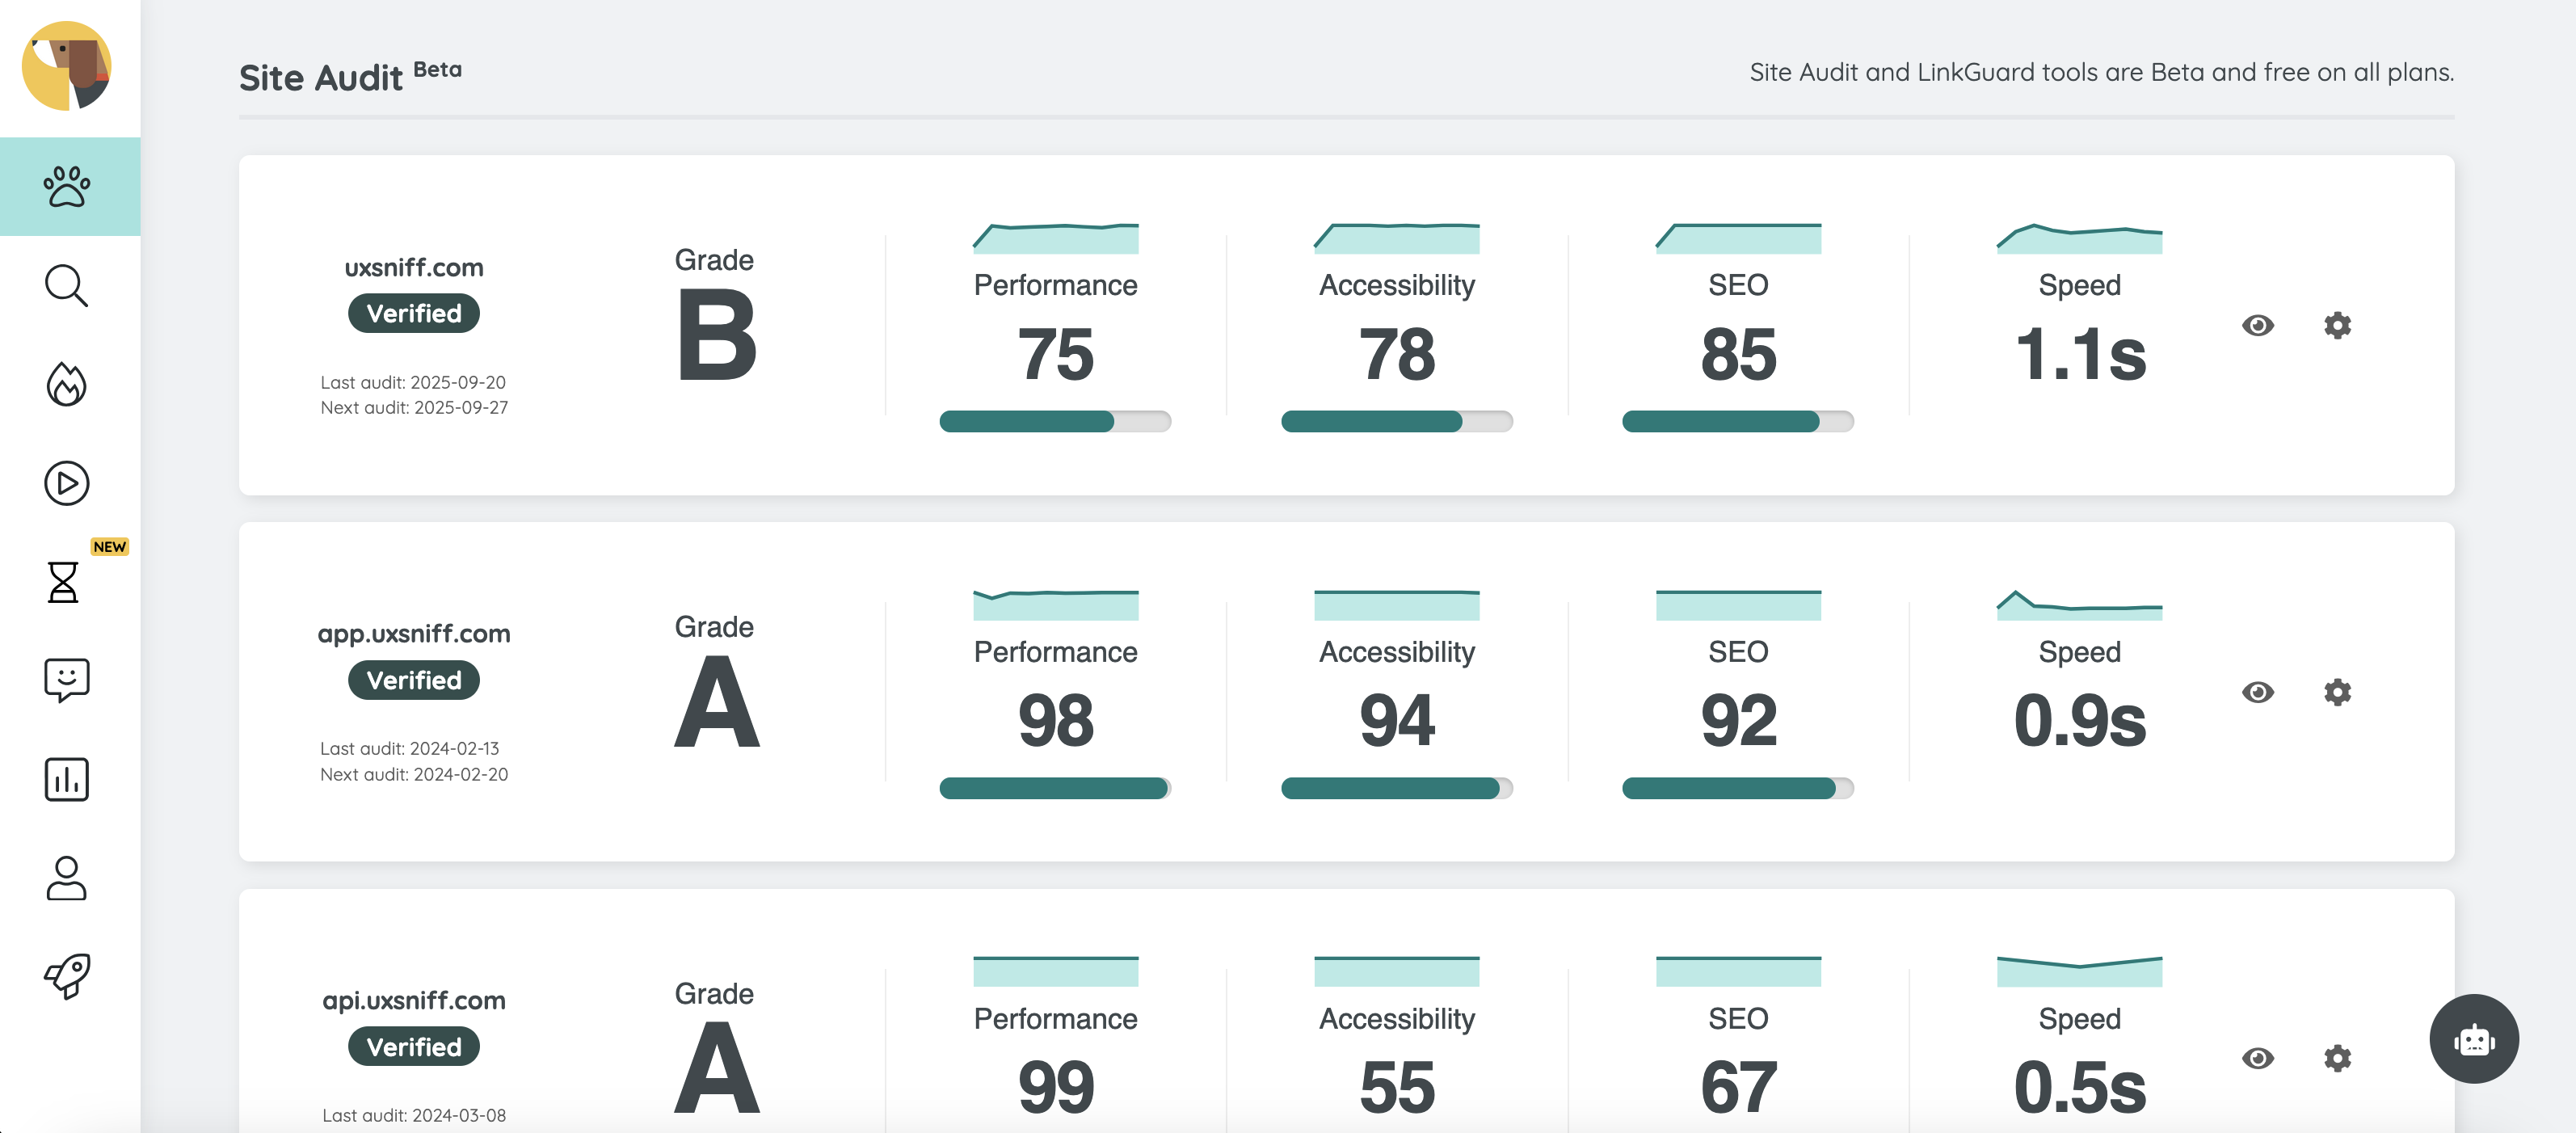Click Verified badge under app.uxsniff.com
2576x1133 pixels.
(x=414, y=681)
